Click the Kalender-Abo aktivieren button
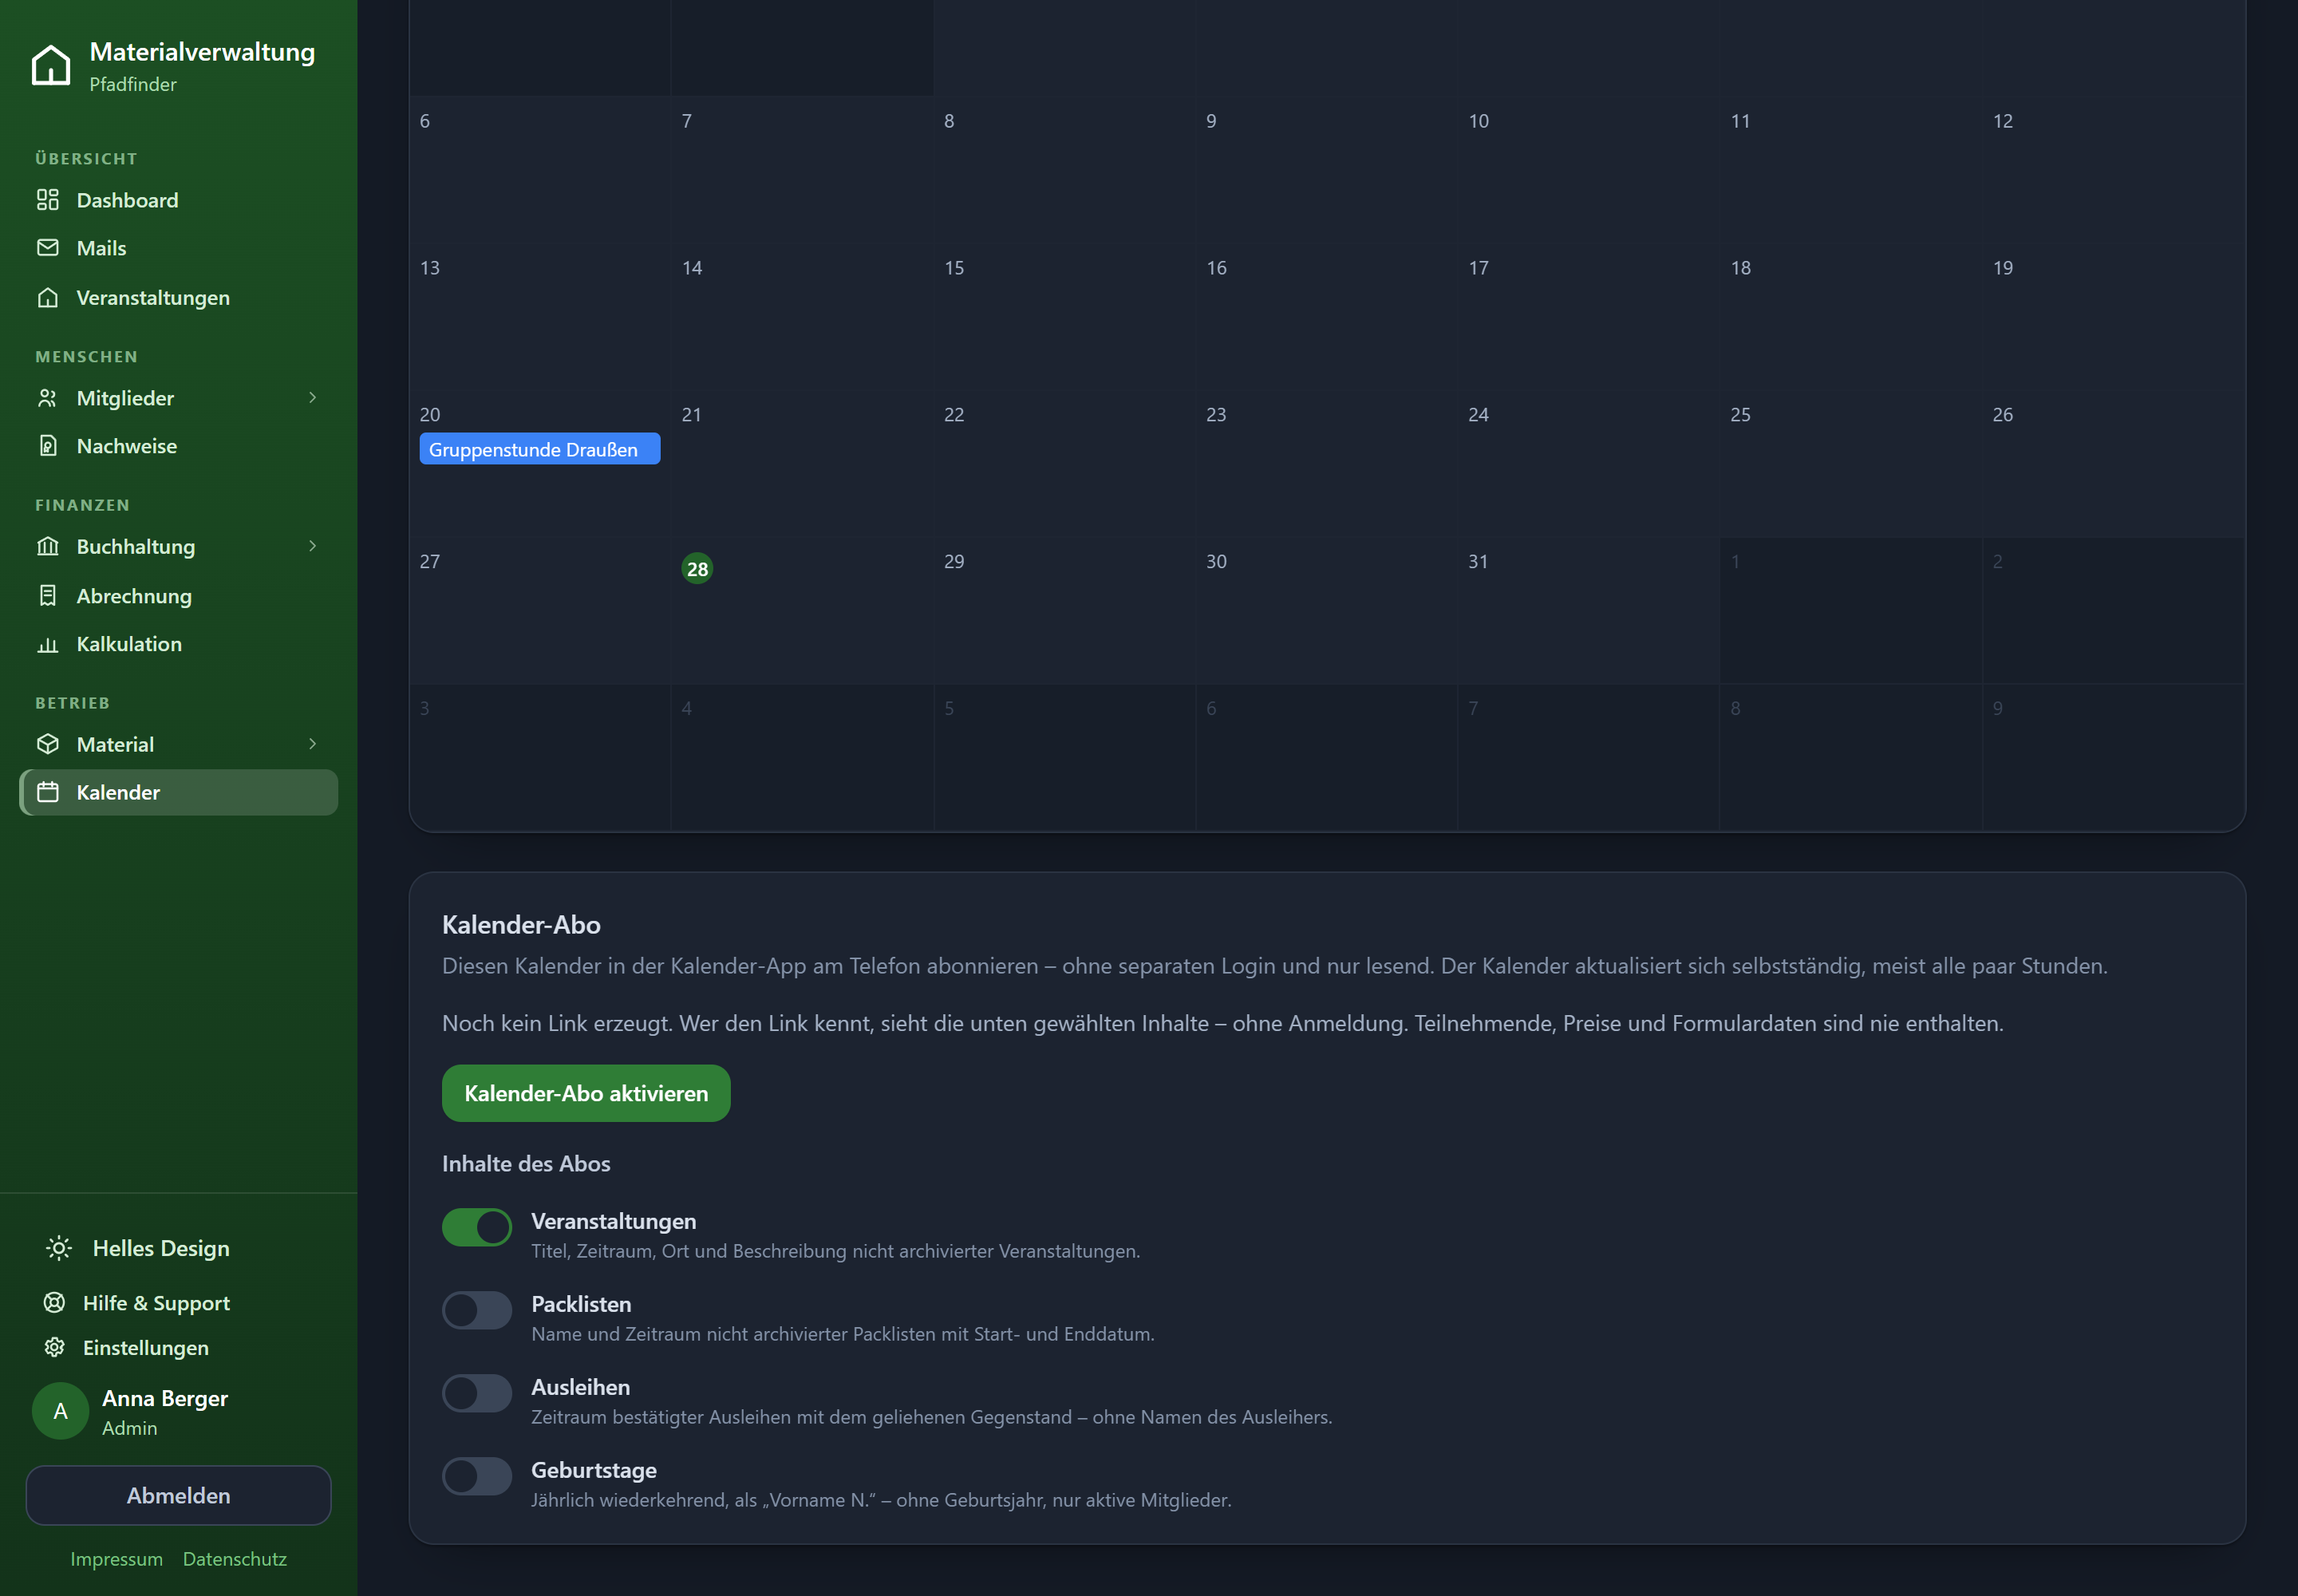This screenshot has height=1596, width=2298. pos(586,1093)
